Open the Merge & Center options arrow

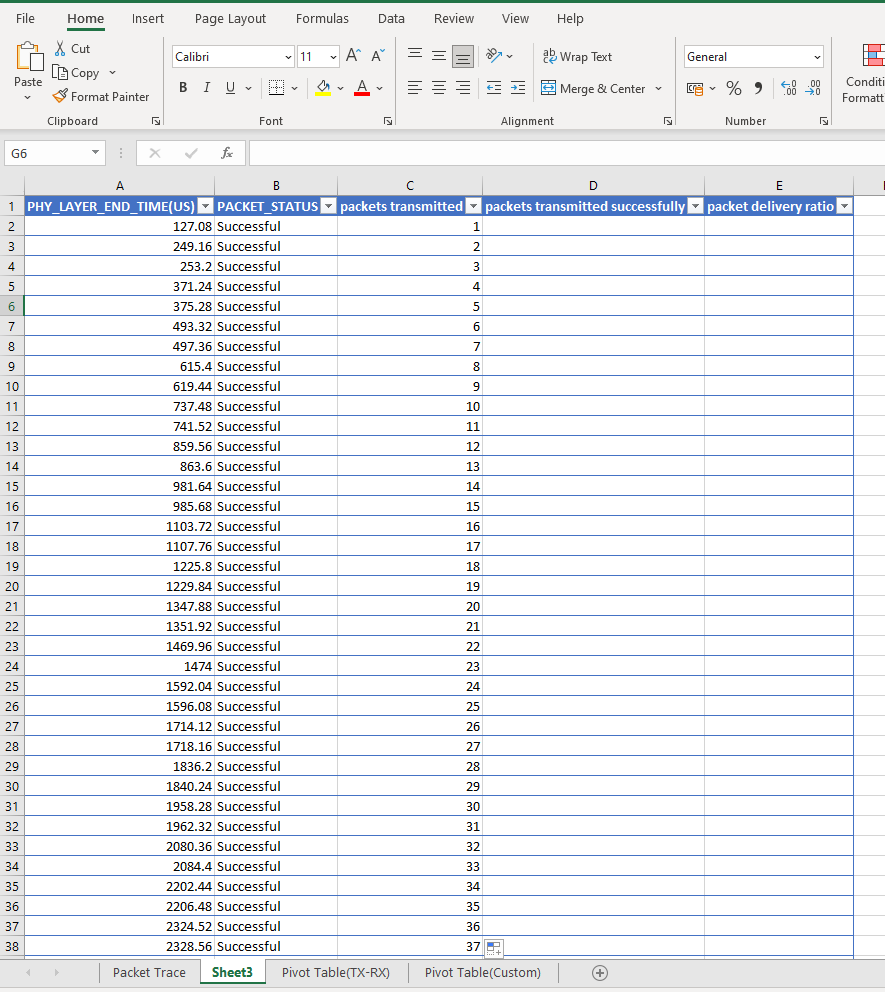[x=659, y=89]
